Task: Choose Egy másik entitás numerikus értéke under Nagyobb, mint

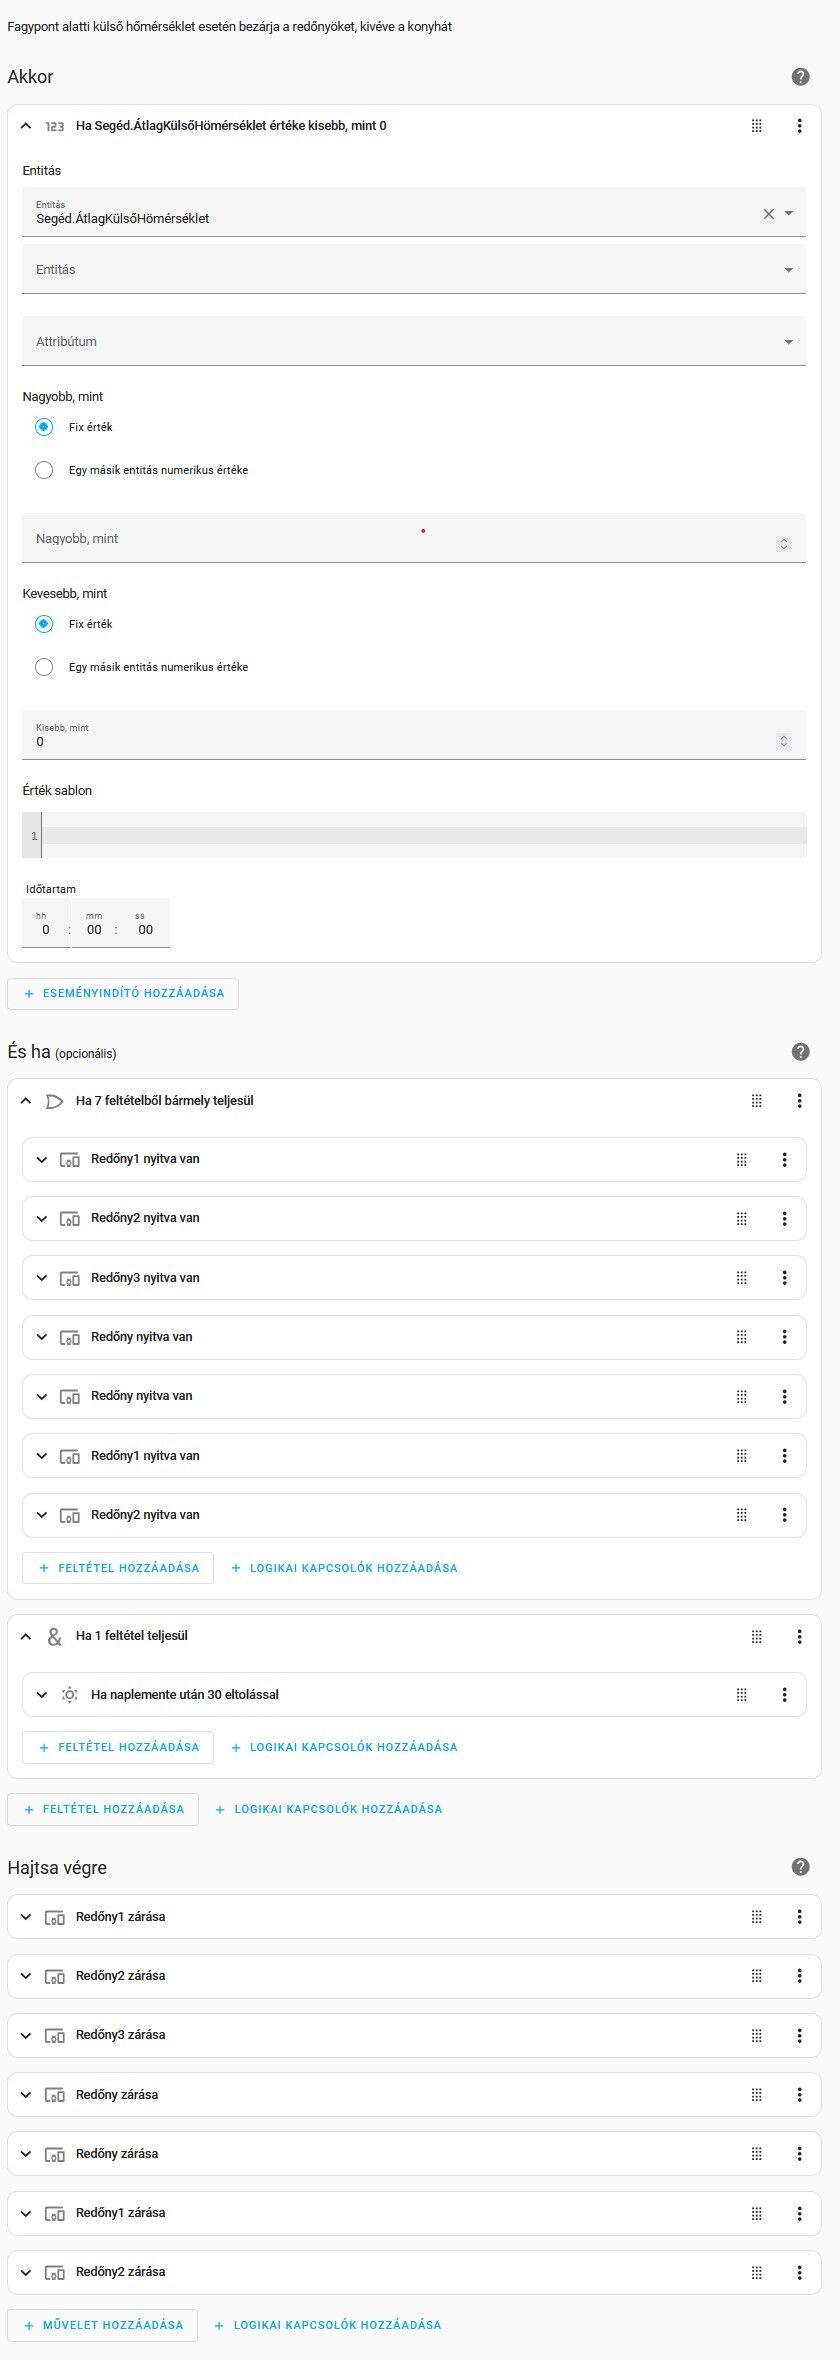Action: tap(44, 470)
